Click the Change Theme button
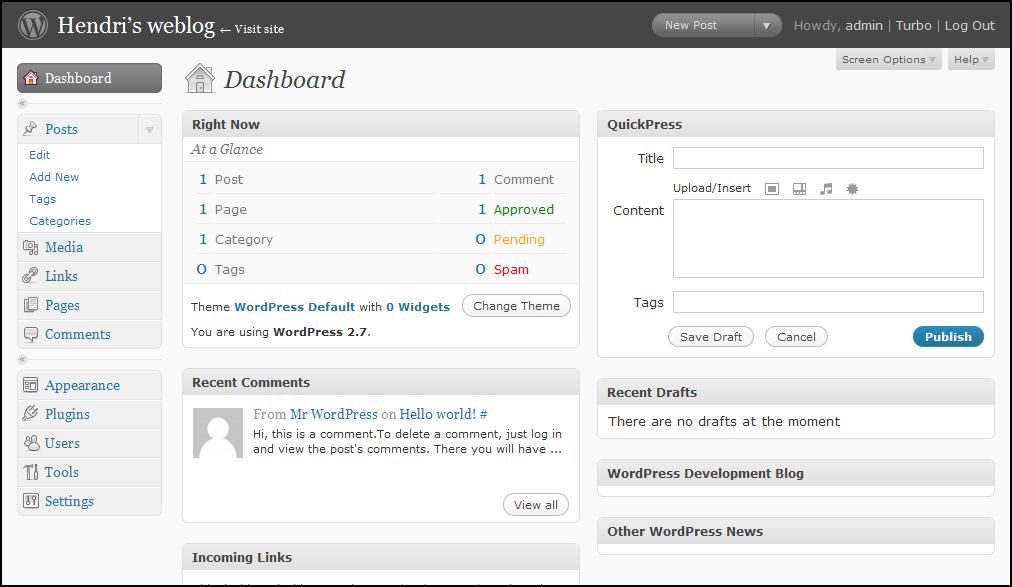Screen dimensions: 1012x587 [x=516, y=306]
